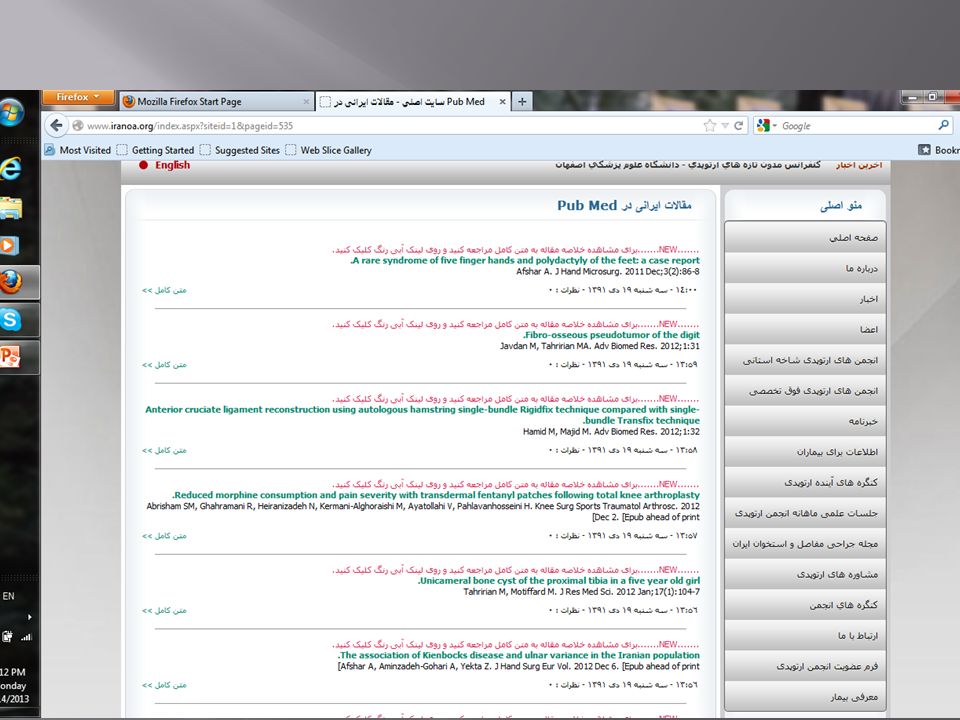Click full text link for the Afshar 2011 article
This screenshot has height=720, width=960.
point(164,290)
